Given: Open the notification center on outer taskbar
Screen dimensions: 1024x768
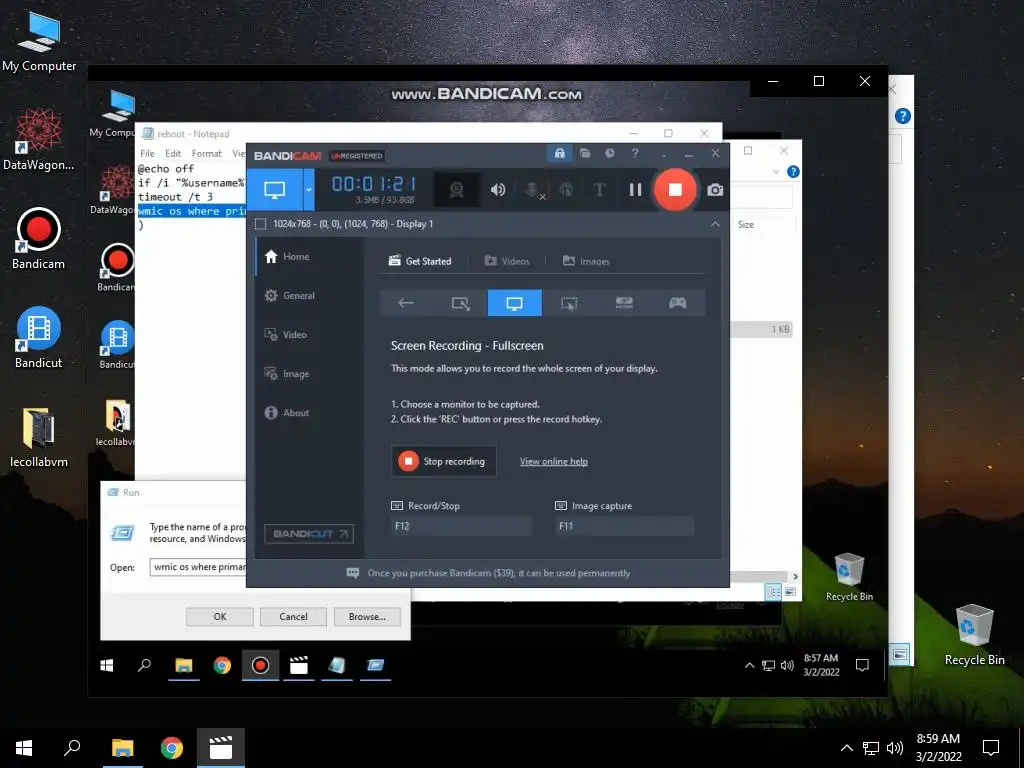Looking at the screenshot, I should point(991,748).
